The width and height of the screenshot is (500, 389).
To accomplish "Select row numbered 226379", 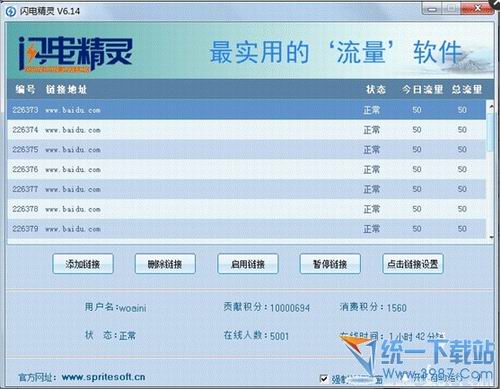I will point(246,229).
